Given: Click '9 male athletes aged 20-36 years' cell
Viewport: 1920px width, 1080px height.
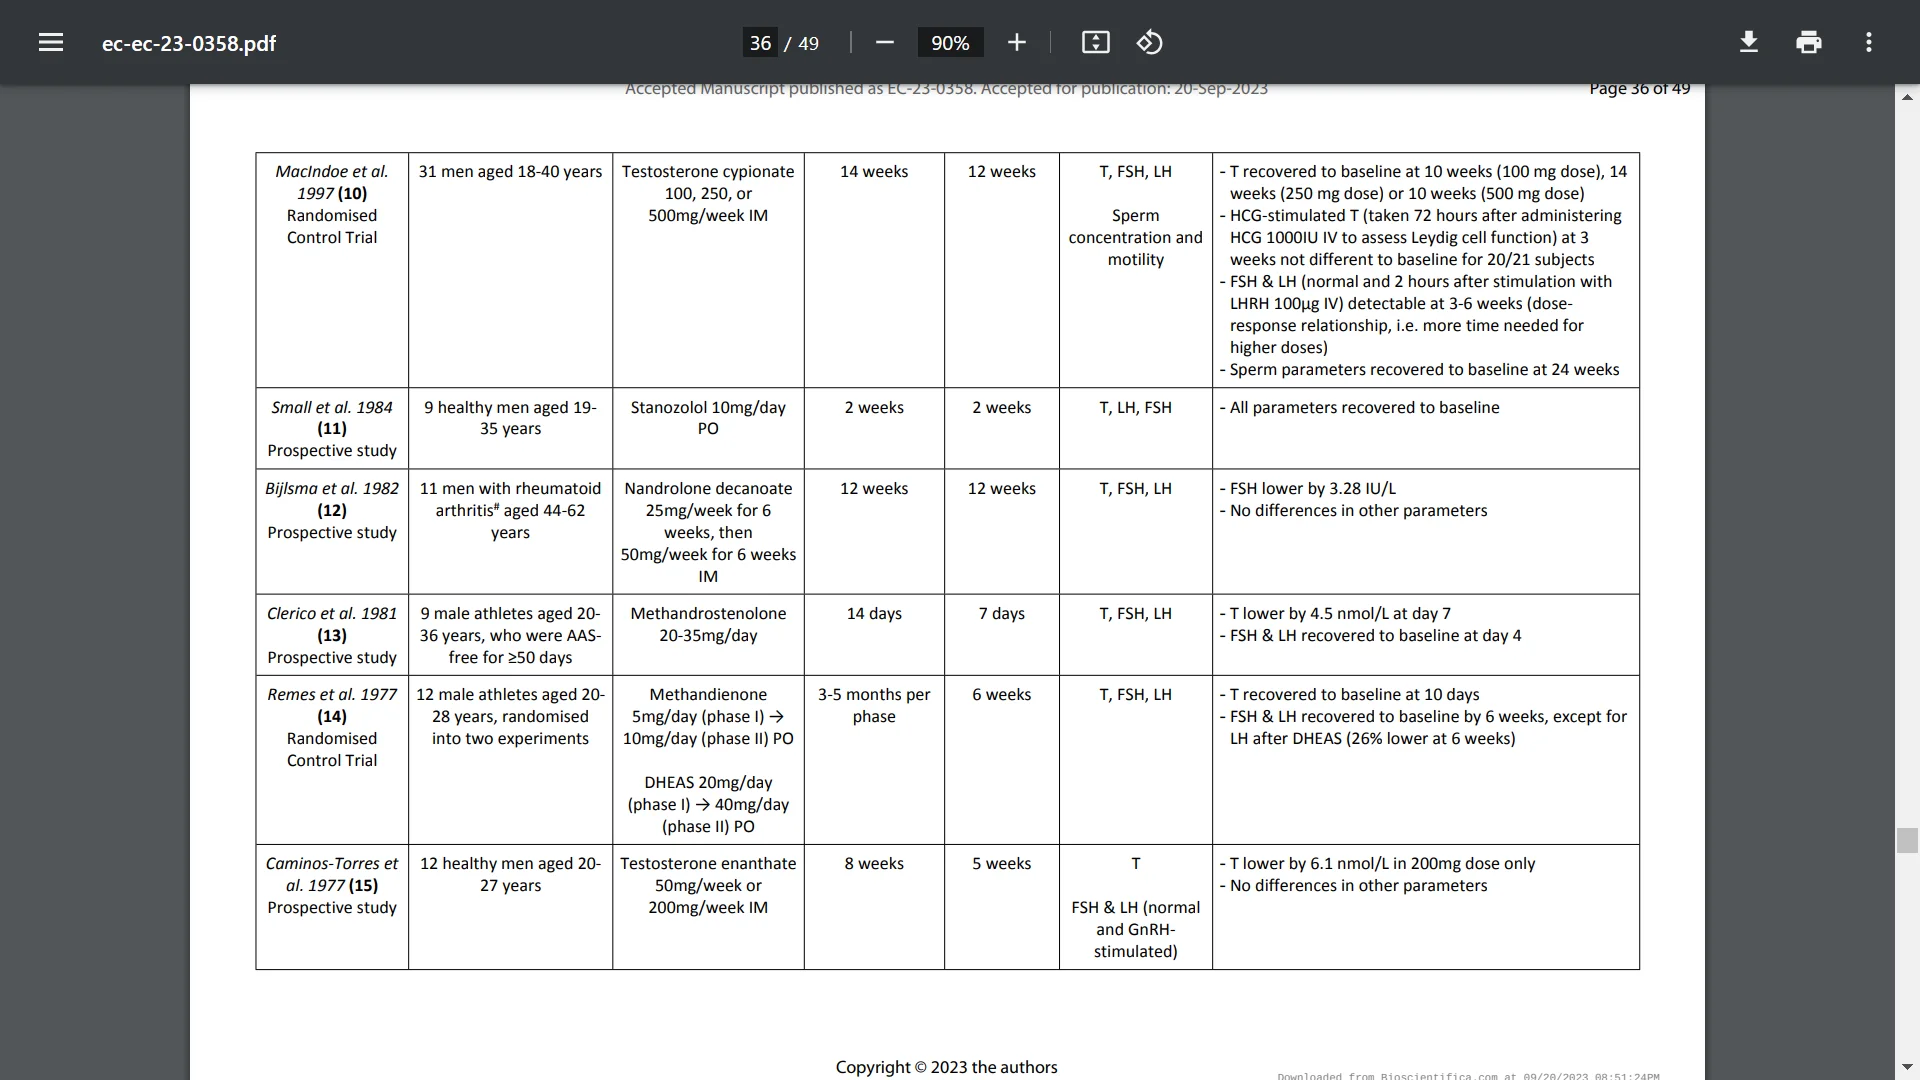Looking at the screenshot, I should [x=510, y=635].
